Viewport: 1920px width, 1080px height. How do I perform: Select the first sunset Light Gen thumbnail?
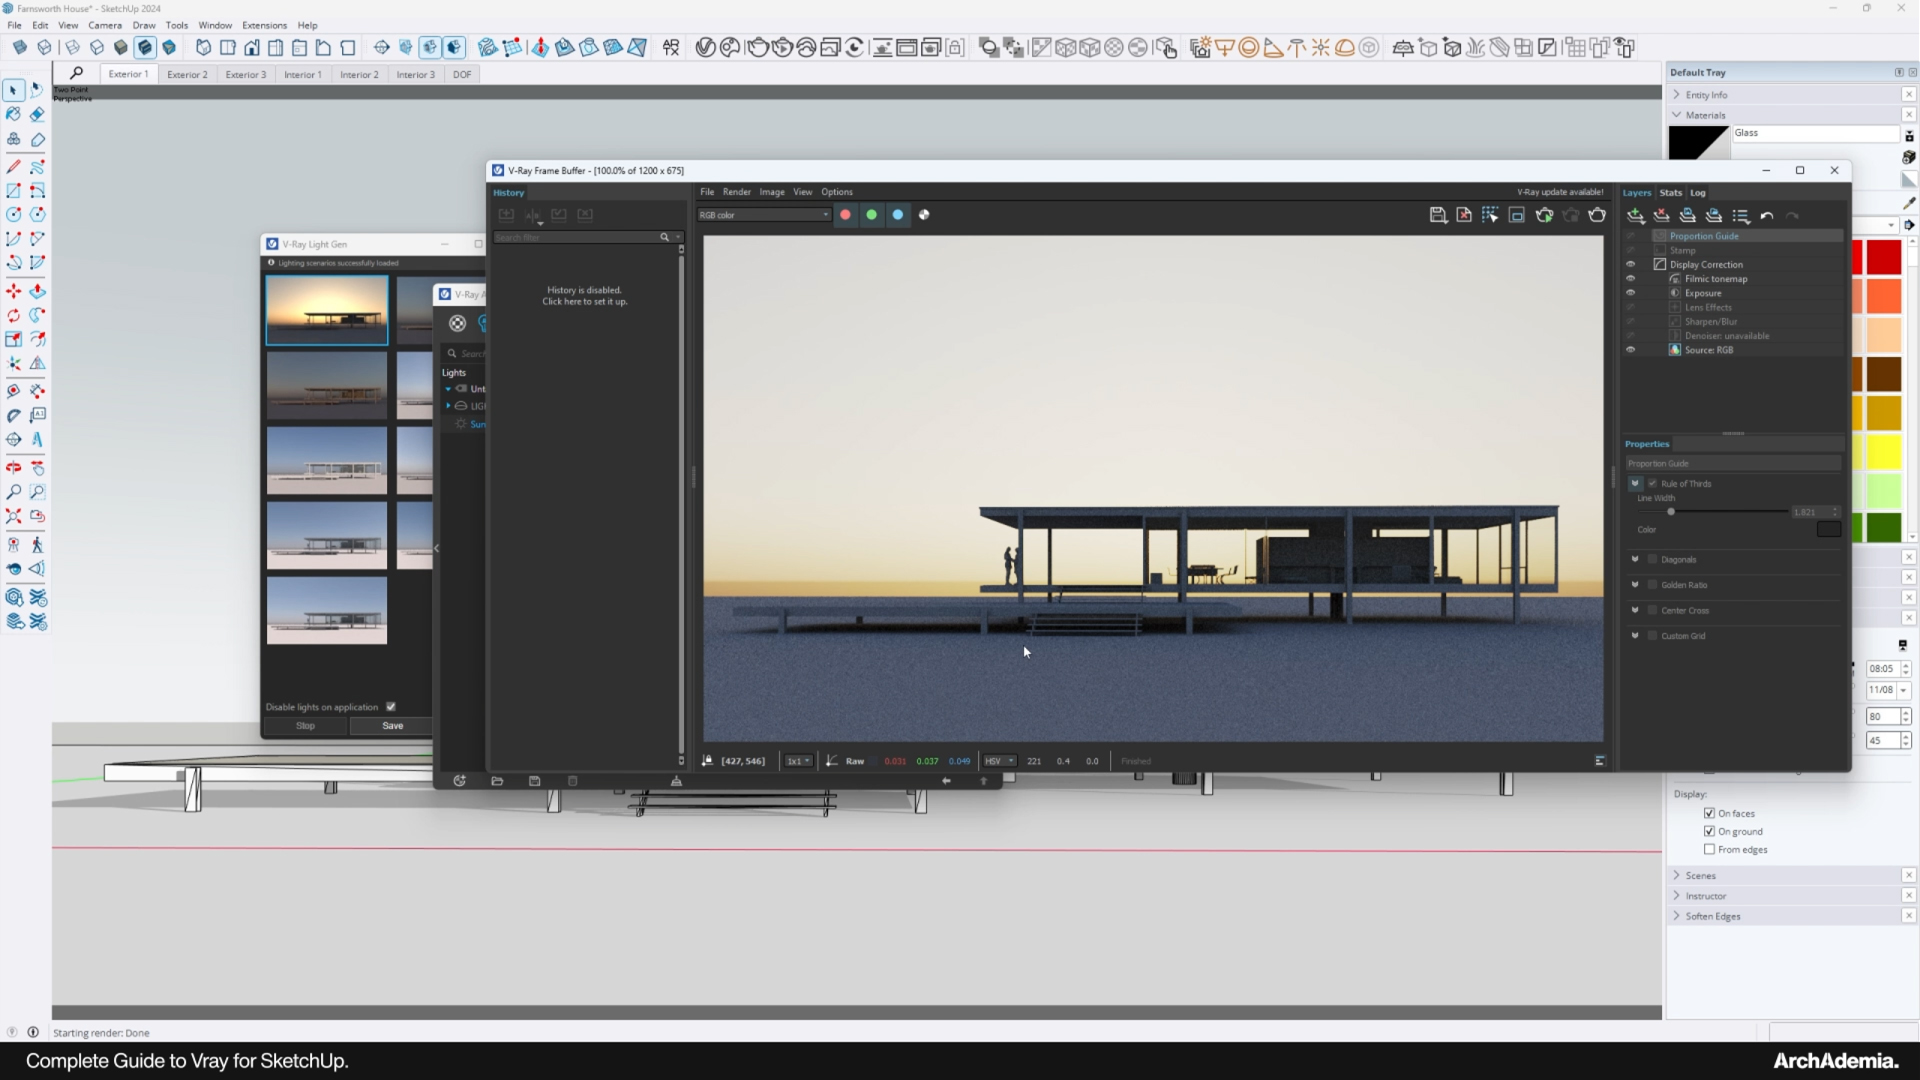click(326, 309)
